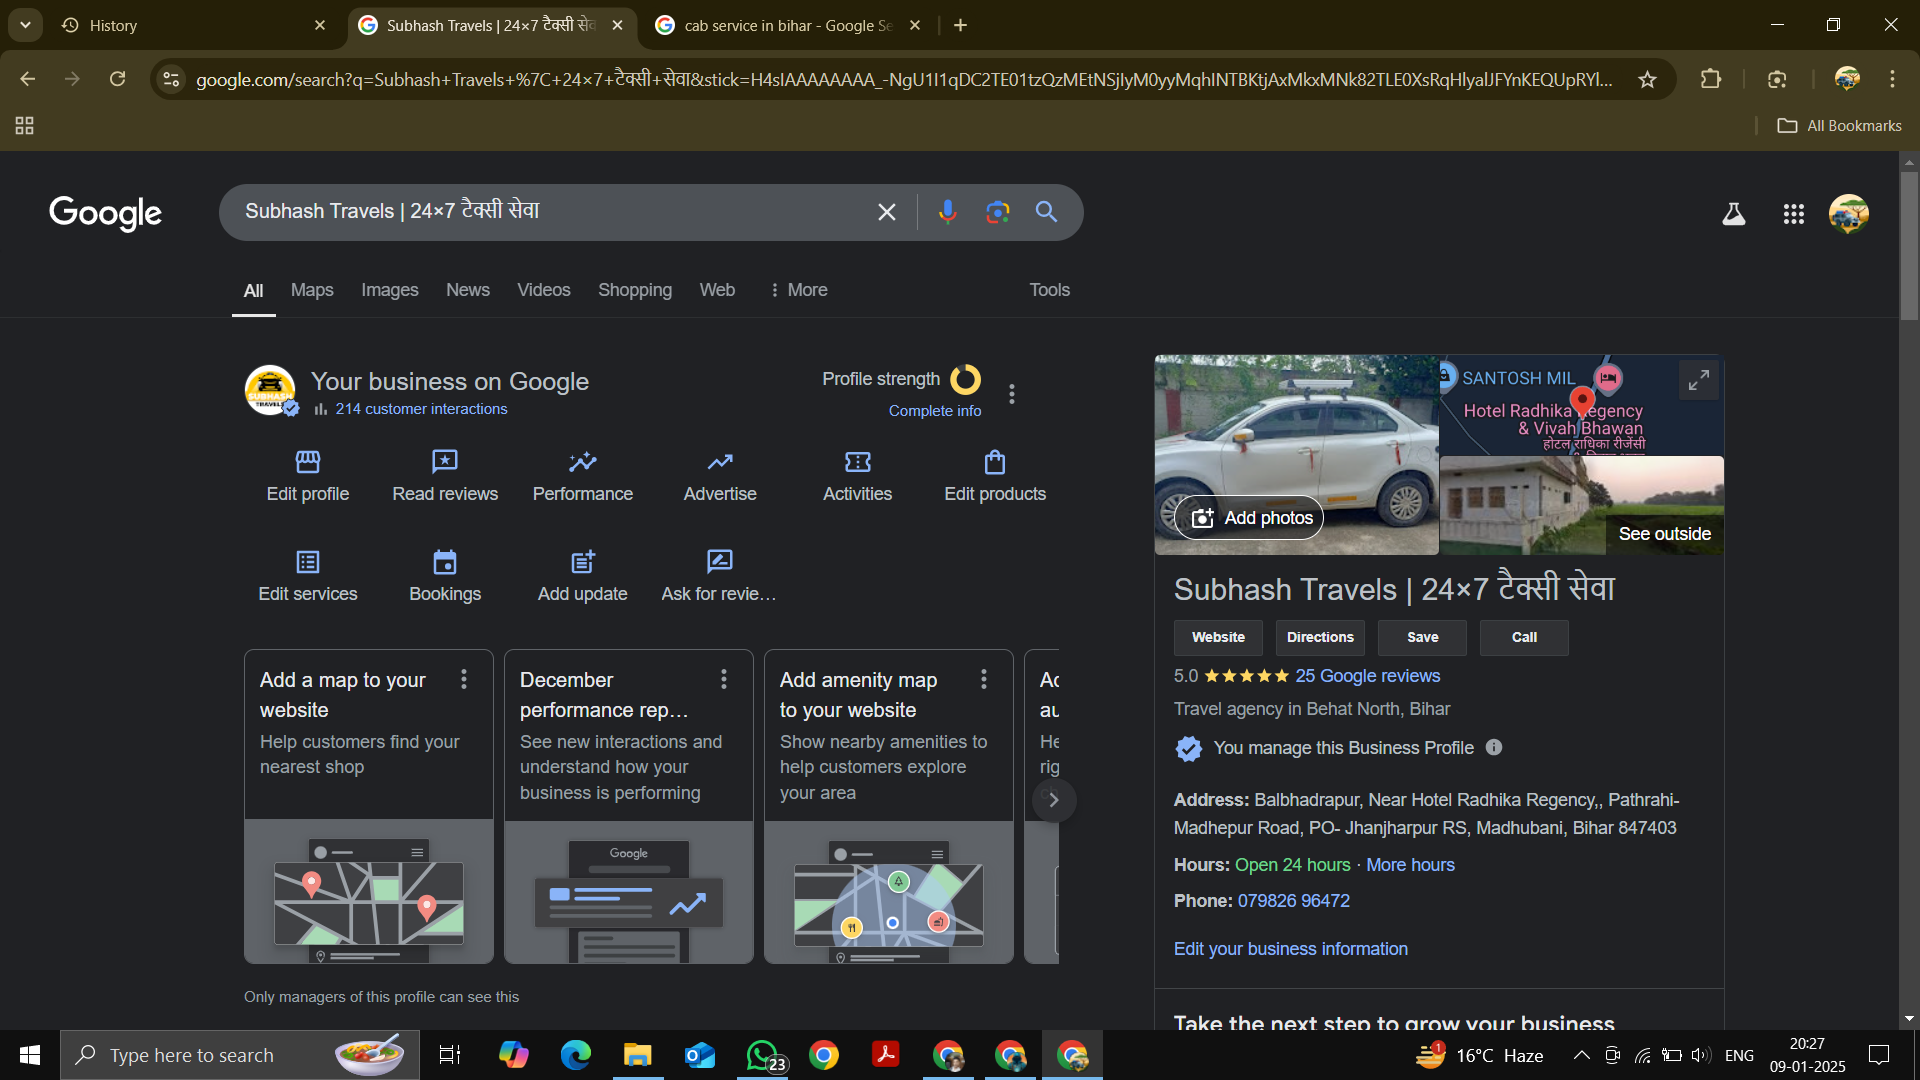The height and width of the screenshot is (1080, 1920).
Task: Open the All Bookmarks folder
Action: click(x=1839, y=126)
